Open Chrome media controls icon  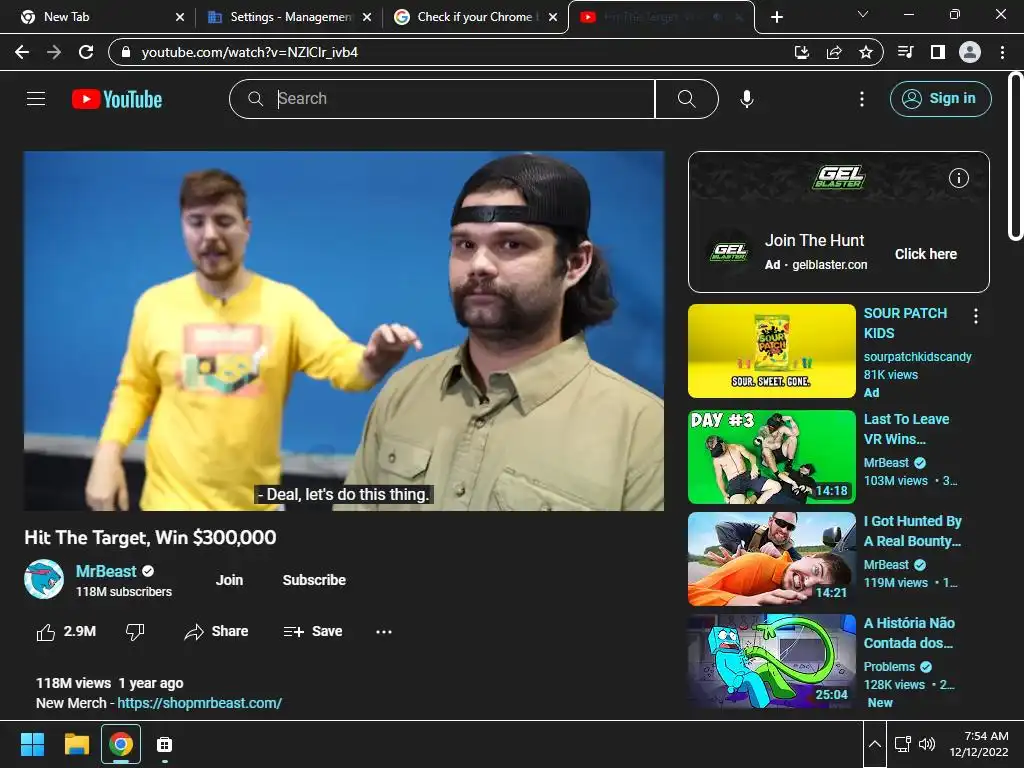[906, 52]
